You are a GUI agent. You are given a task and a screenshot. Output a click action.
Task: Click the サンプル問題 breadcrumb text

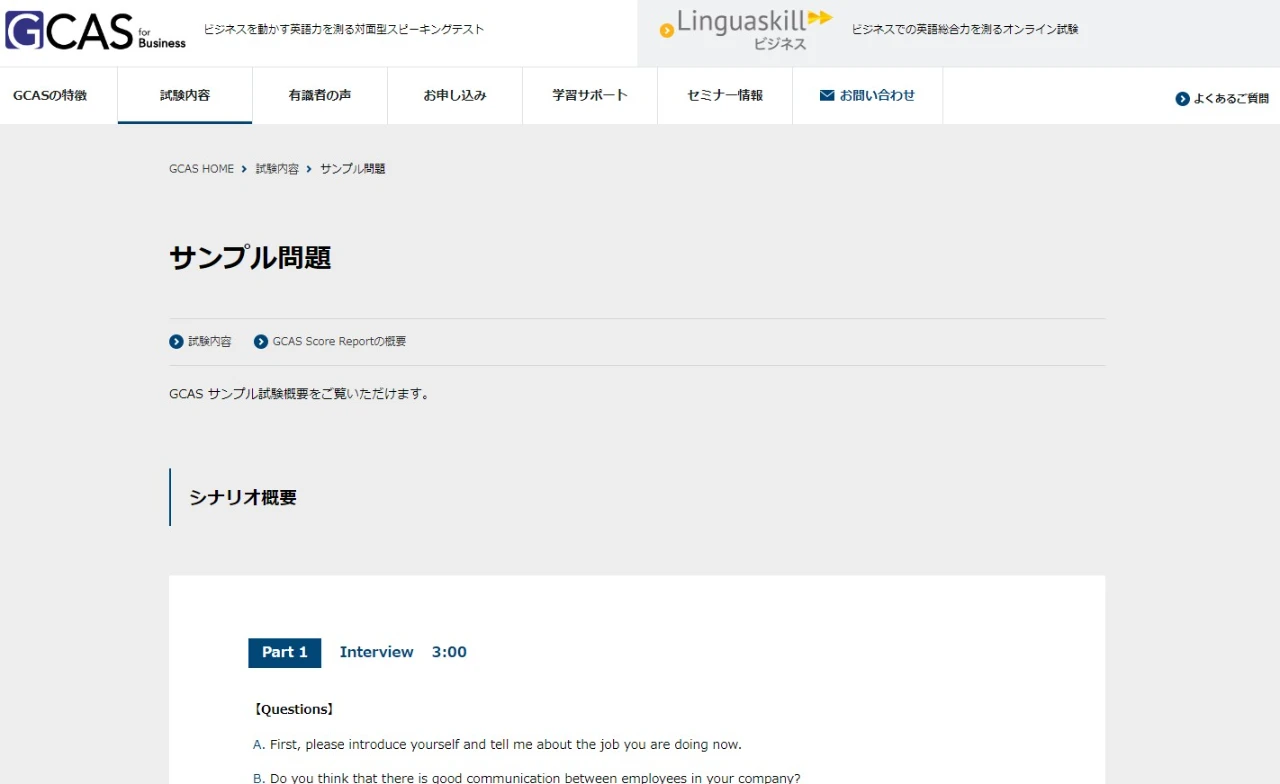(352, 168)
